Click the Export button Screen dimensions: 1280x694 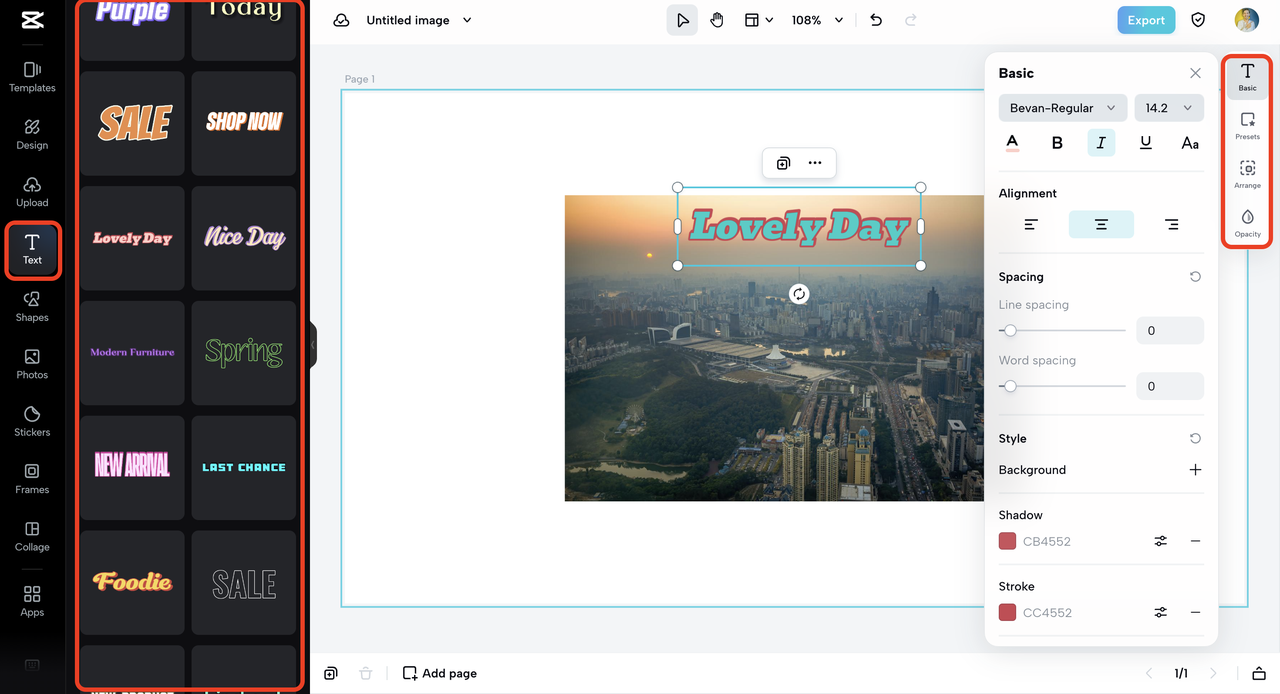(x=1146, y=20)
